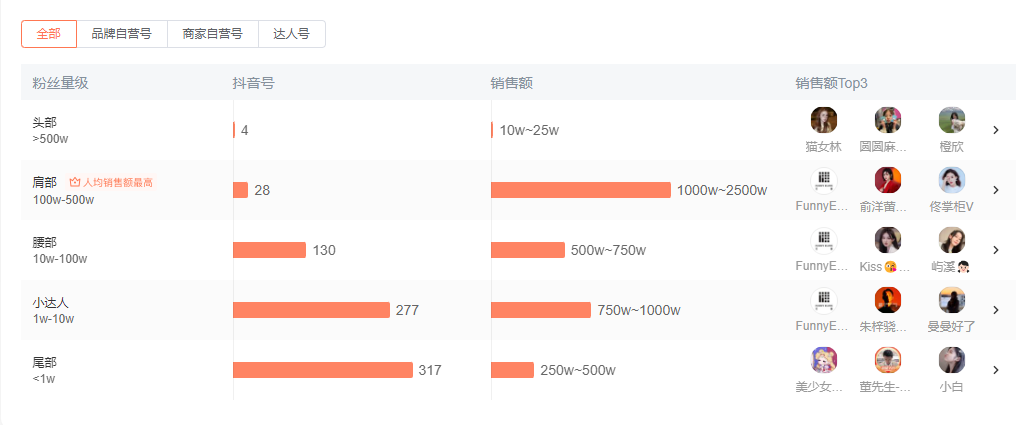The image size is (1026, 425).
Task: Open the 俞洋苗 red avatar
Action: (888, 180)
